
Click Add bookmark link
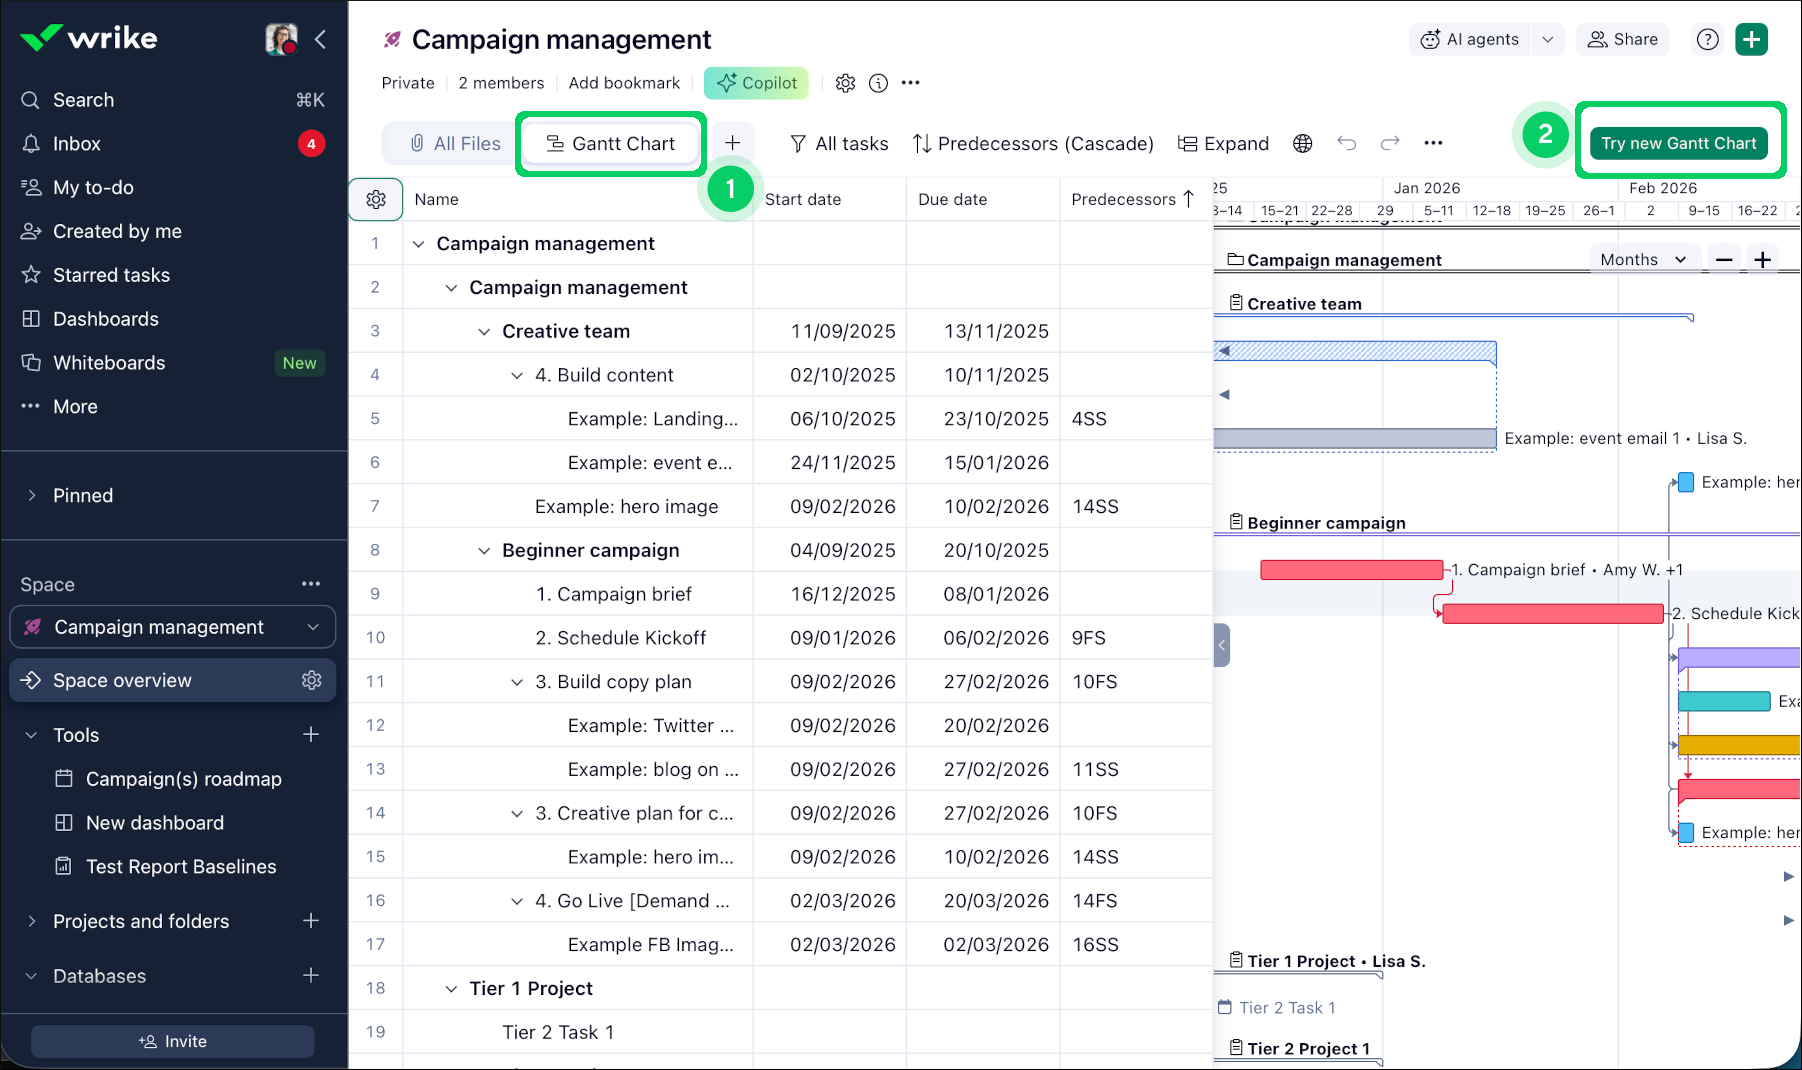(624, 83)
